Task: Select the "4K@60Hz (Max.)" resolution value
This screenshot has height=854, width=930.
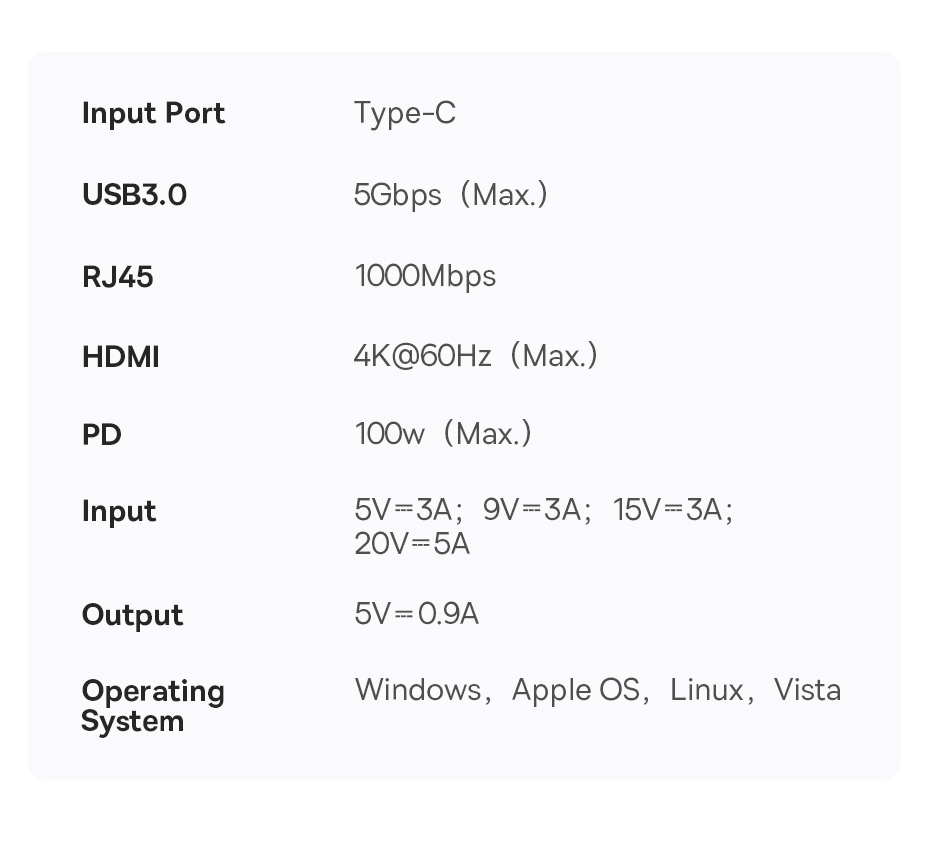Action: (475, 356)
